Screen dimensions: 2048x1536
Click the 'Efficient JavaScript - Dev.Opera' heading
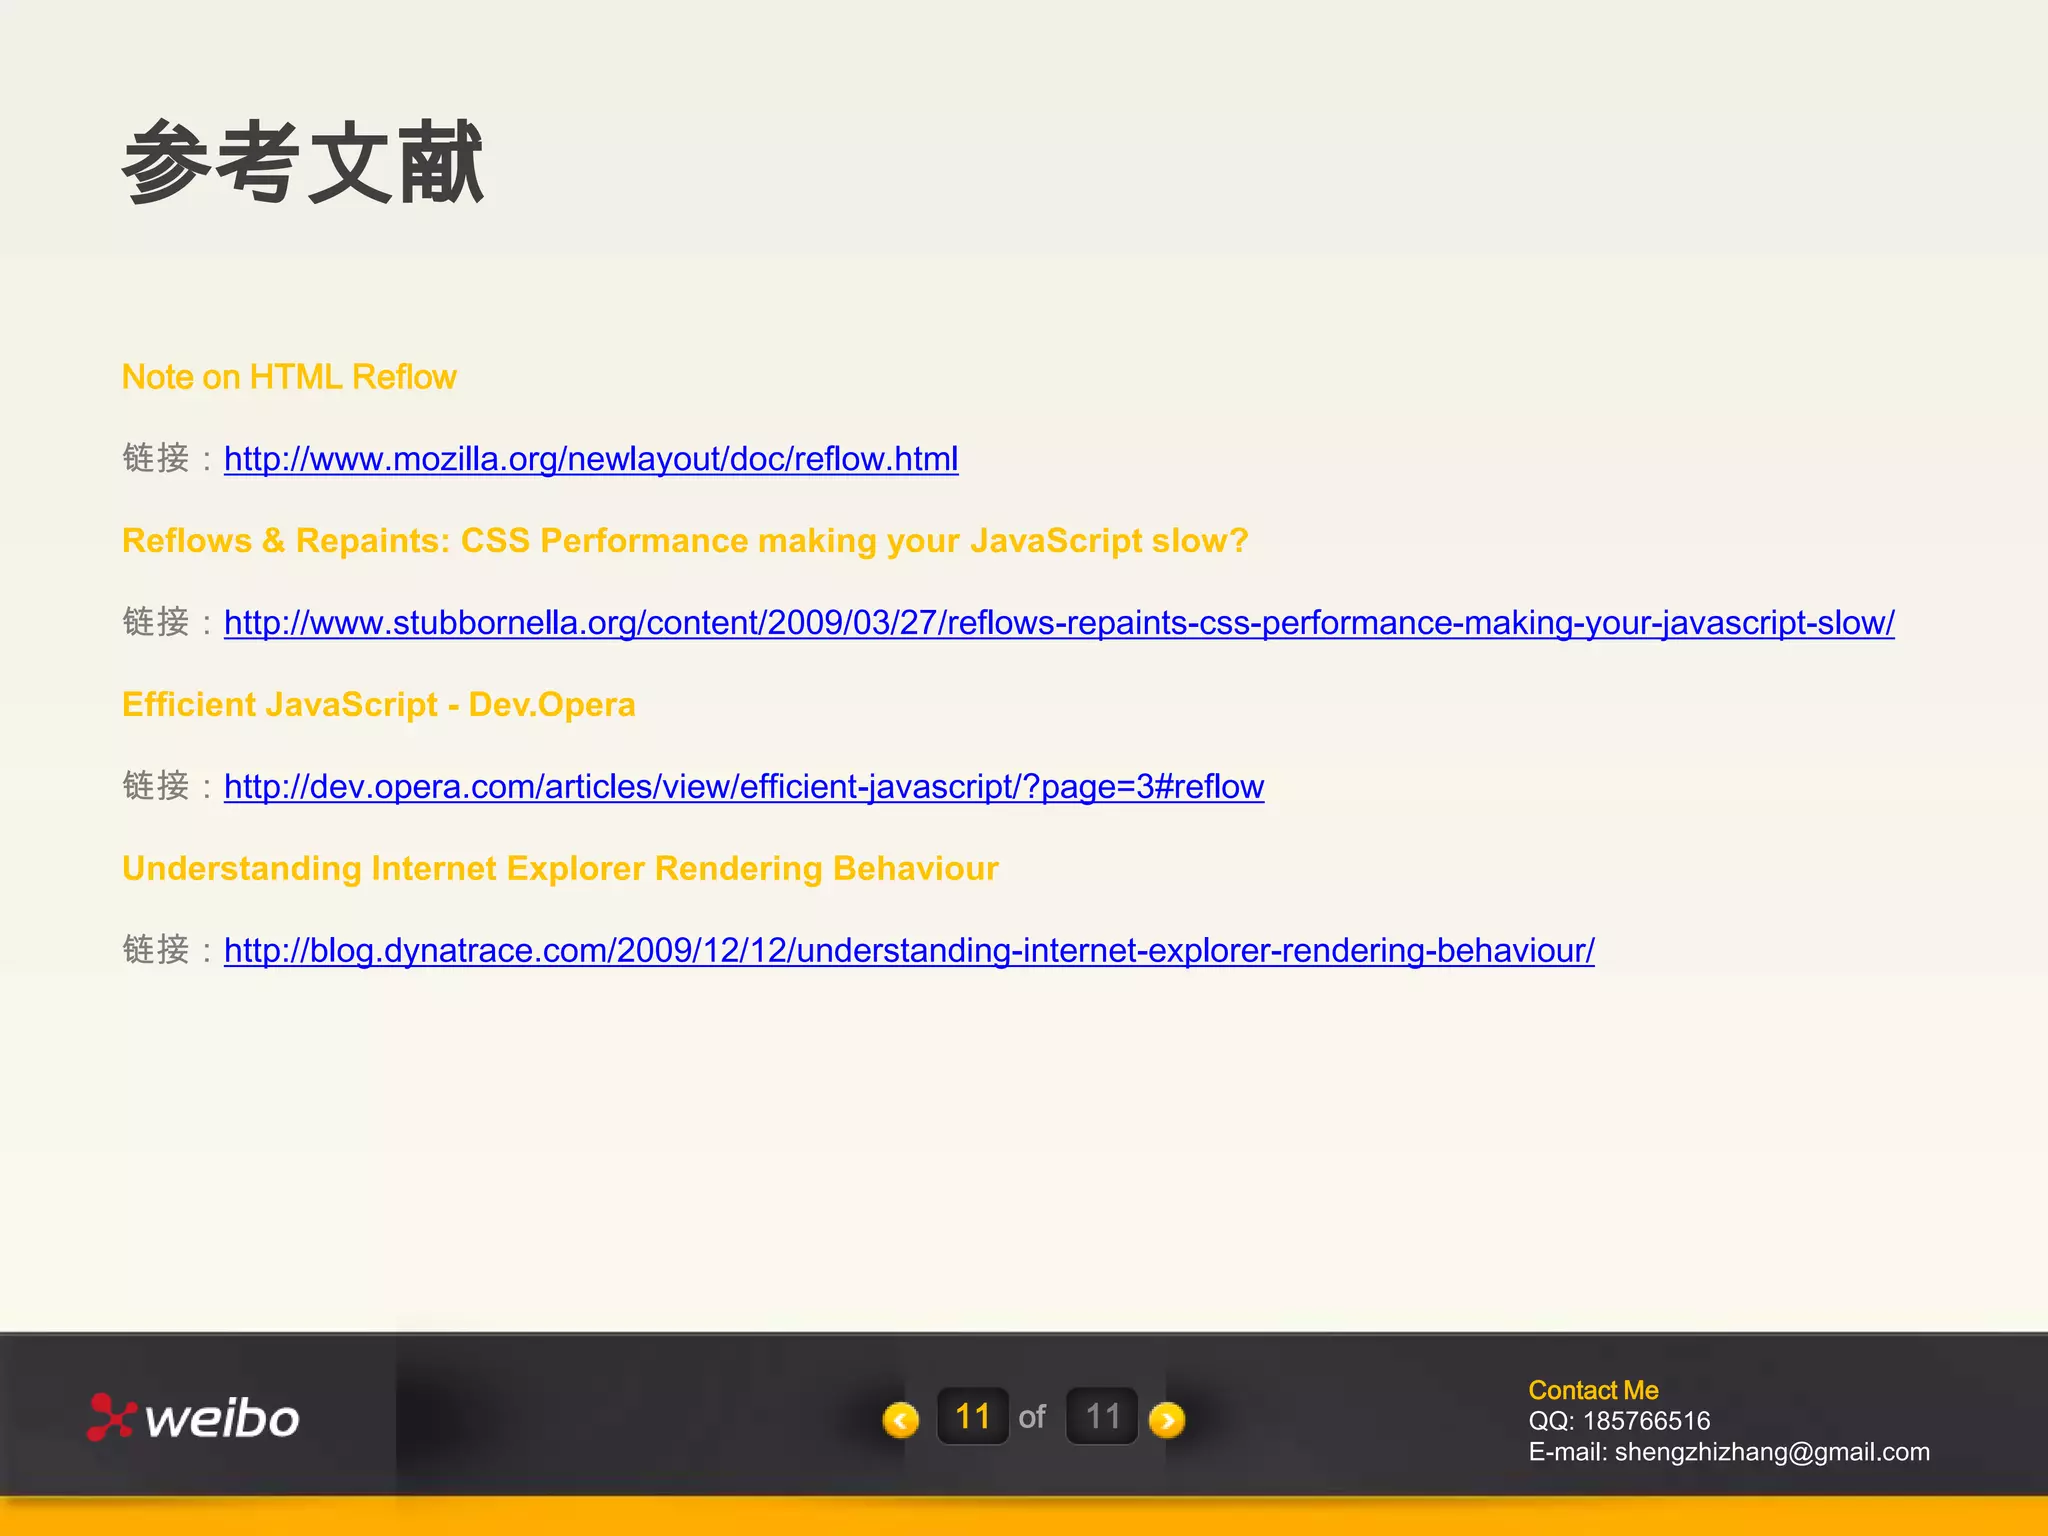click(379, 705)
